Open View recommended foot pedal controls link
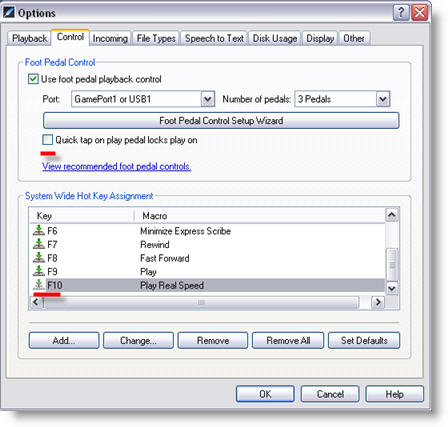This screenshot has width=448, height=427. click(x=117, y=166)
